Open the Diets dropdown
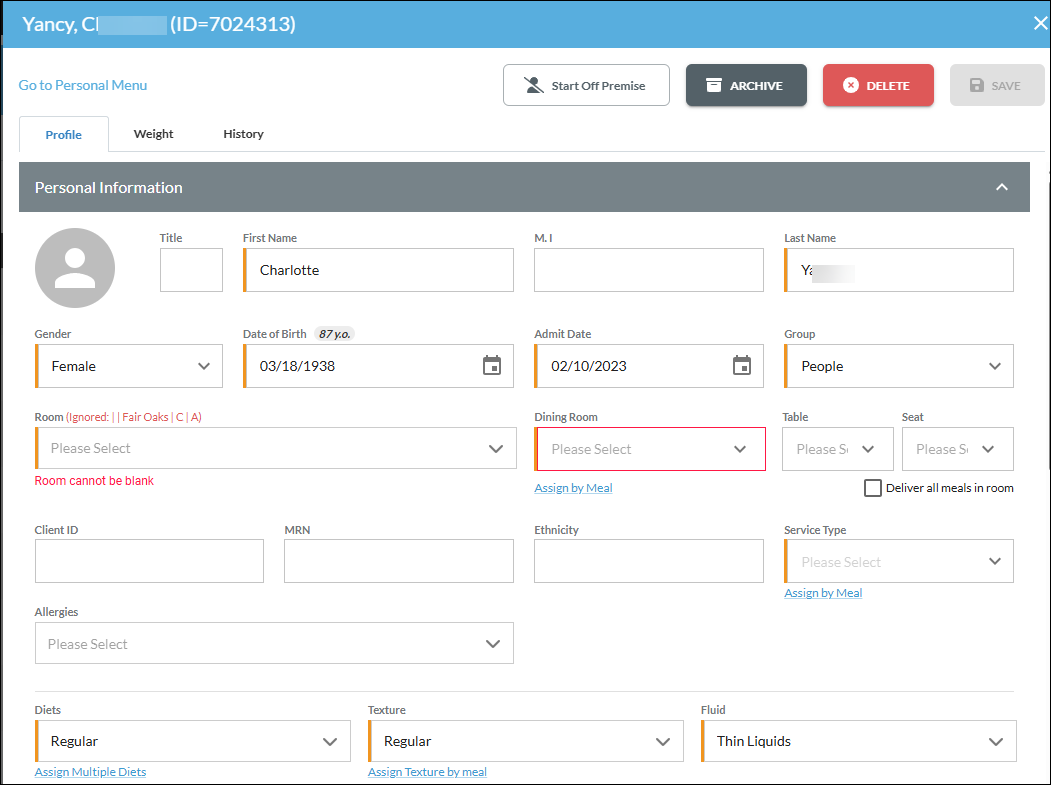Viewport: 1051px width, 785px height. 192,741
